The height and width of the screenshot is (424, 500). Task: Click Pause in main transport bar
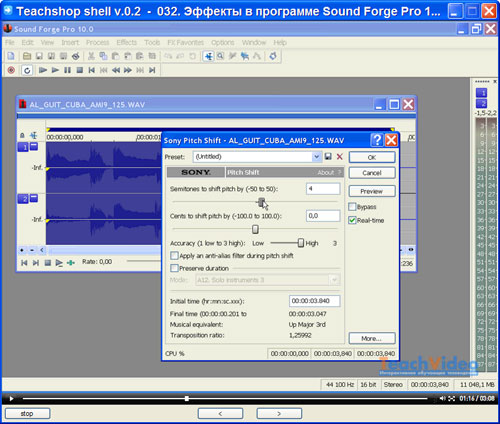coord(67,70)
